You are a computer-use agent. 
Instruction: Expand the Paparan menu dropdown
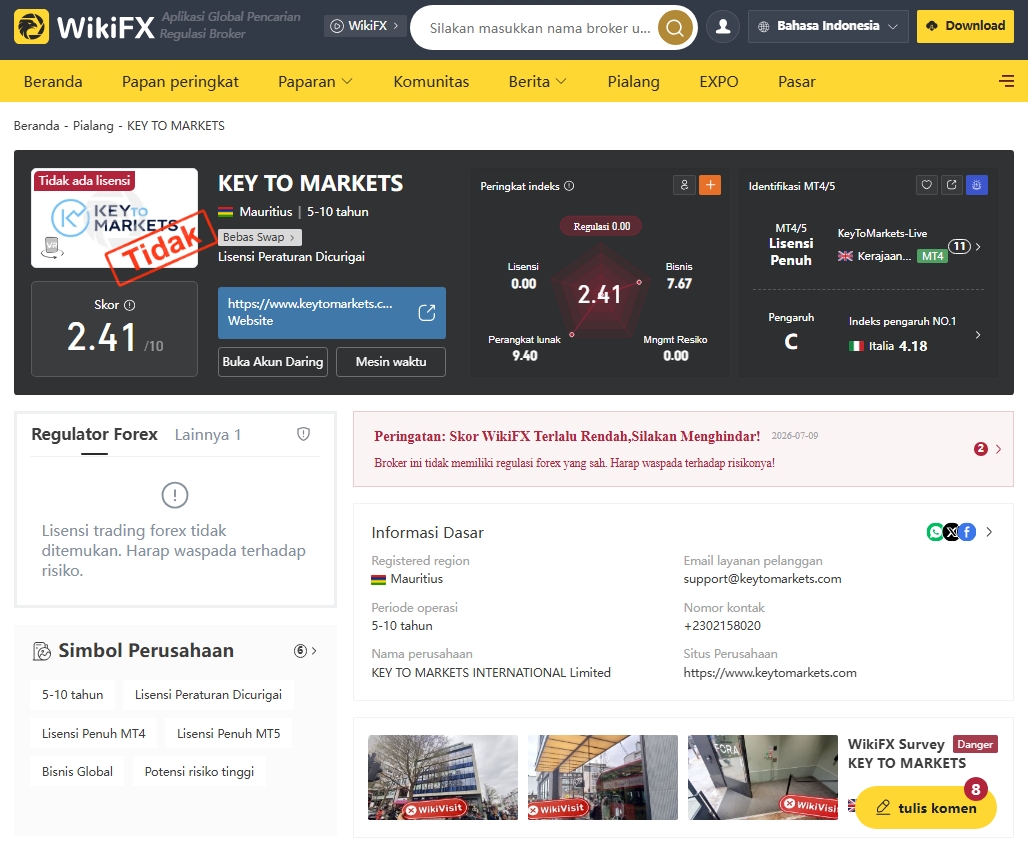[x=315, y=81]
